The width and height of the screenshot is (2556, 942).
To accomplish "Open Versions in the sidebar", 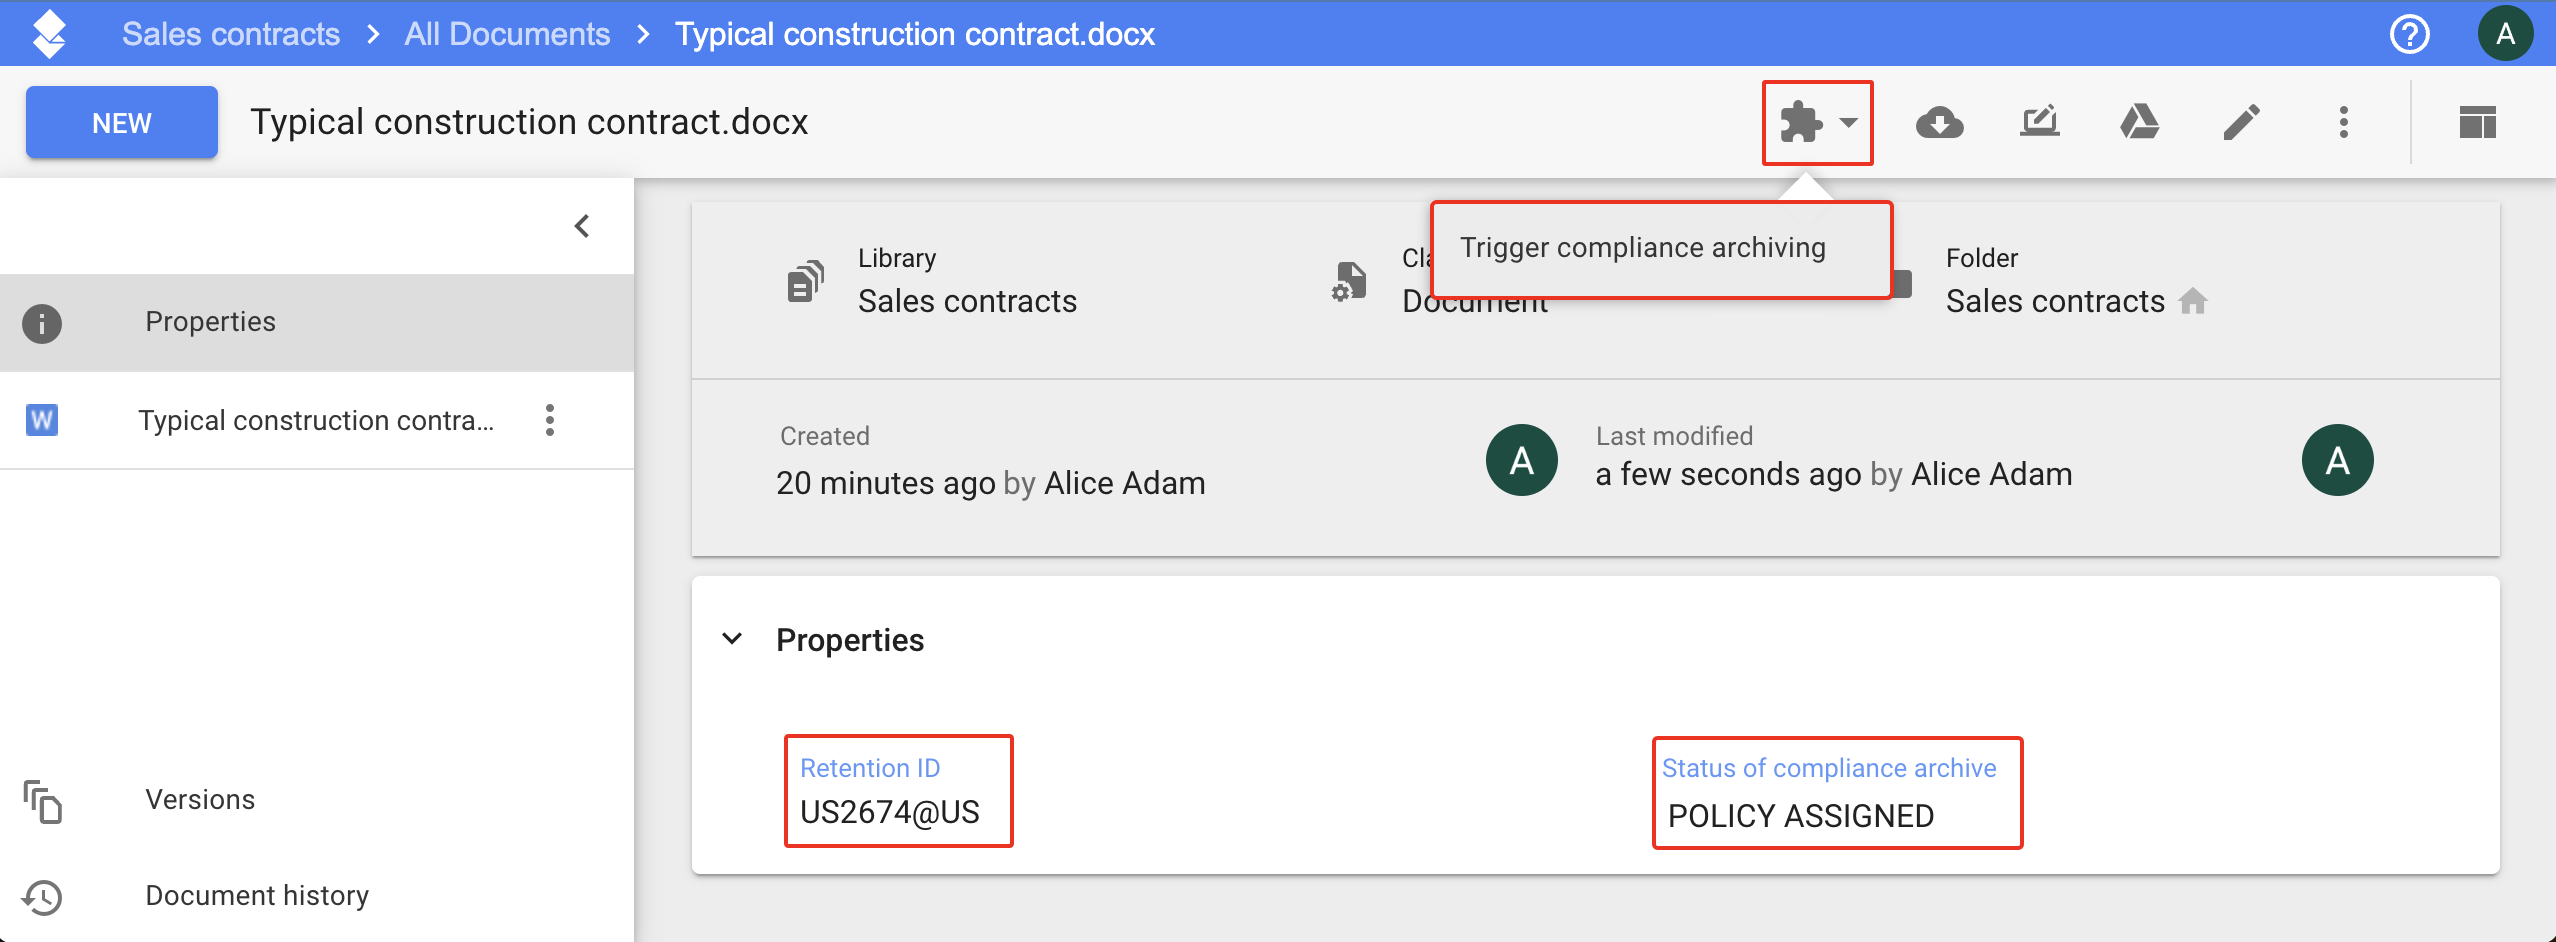I will (200, 800).
